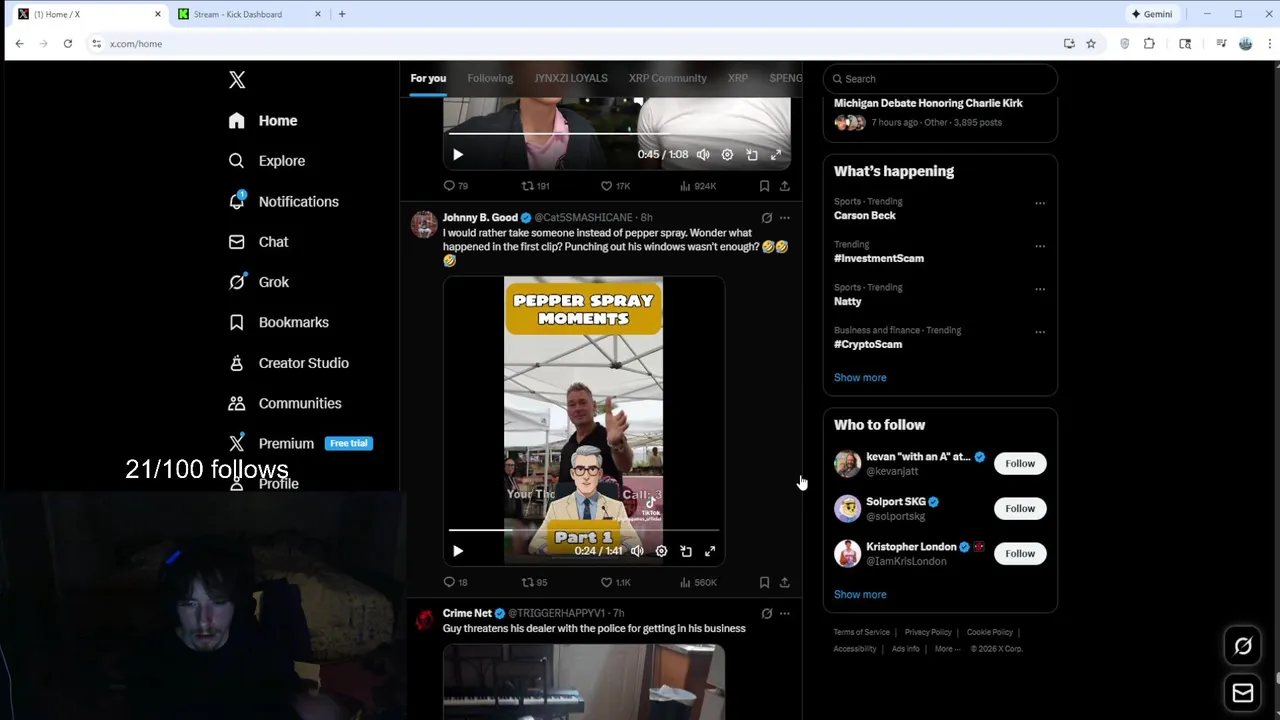Open Johnny B. Good profile avatar

click(424, 224)
